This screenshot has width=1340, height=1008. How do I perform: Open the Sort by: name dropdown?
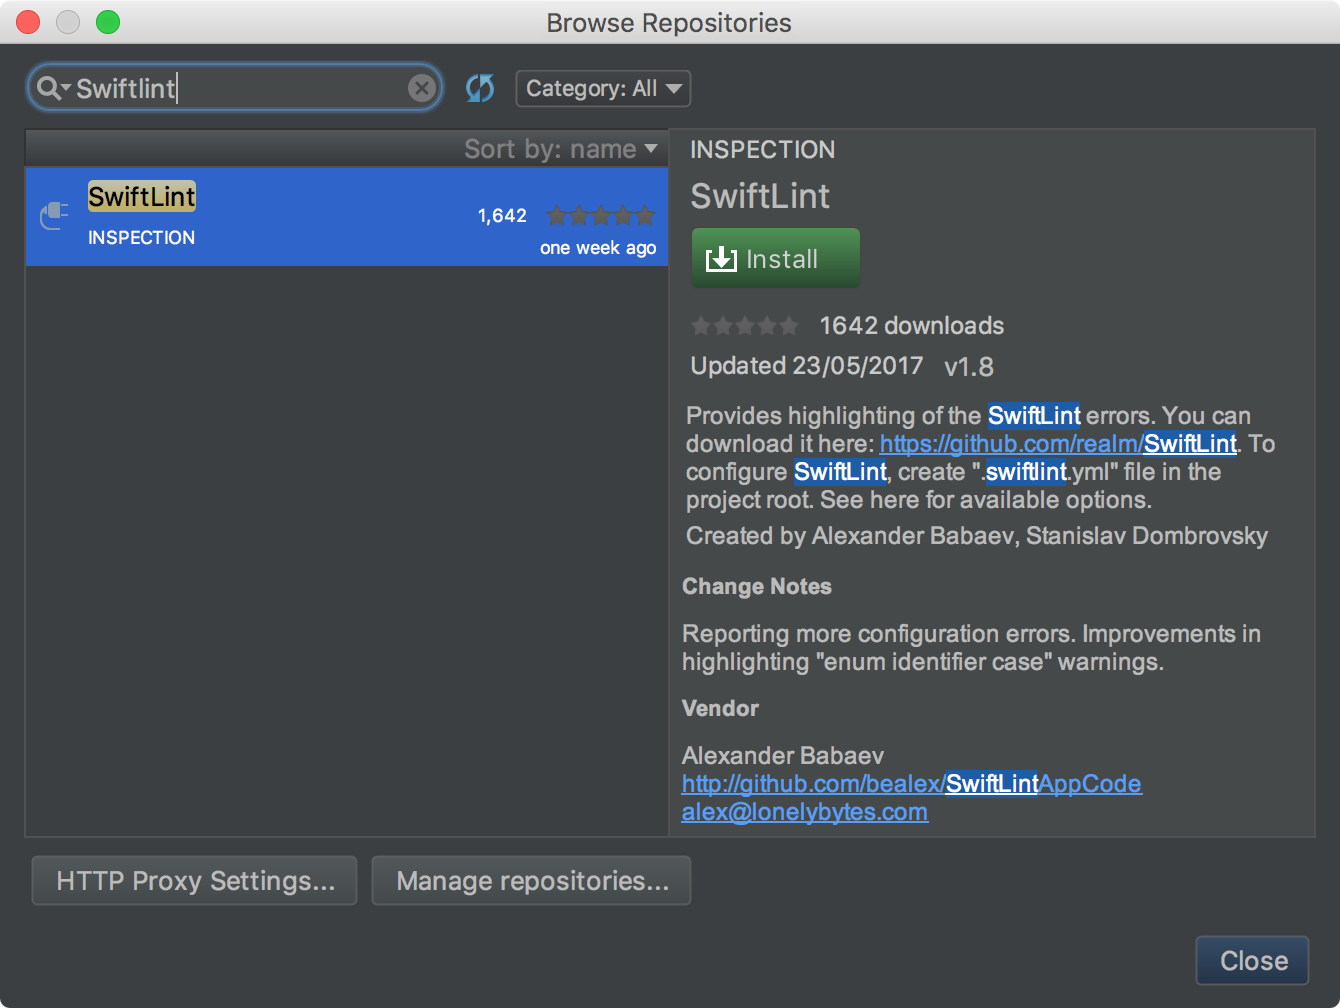[561, 149]
